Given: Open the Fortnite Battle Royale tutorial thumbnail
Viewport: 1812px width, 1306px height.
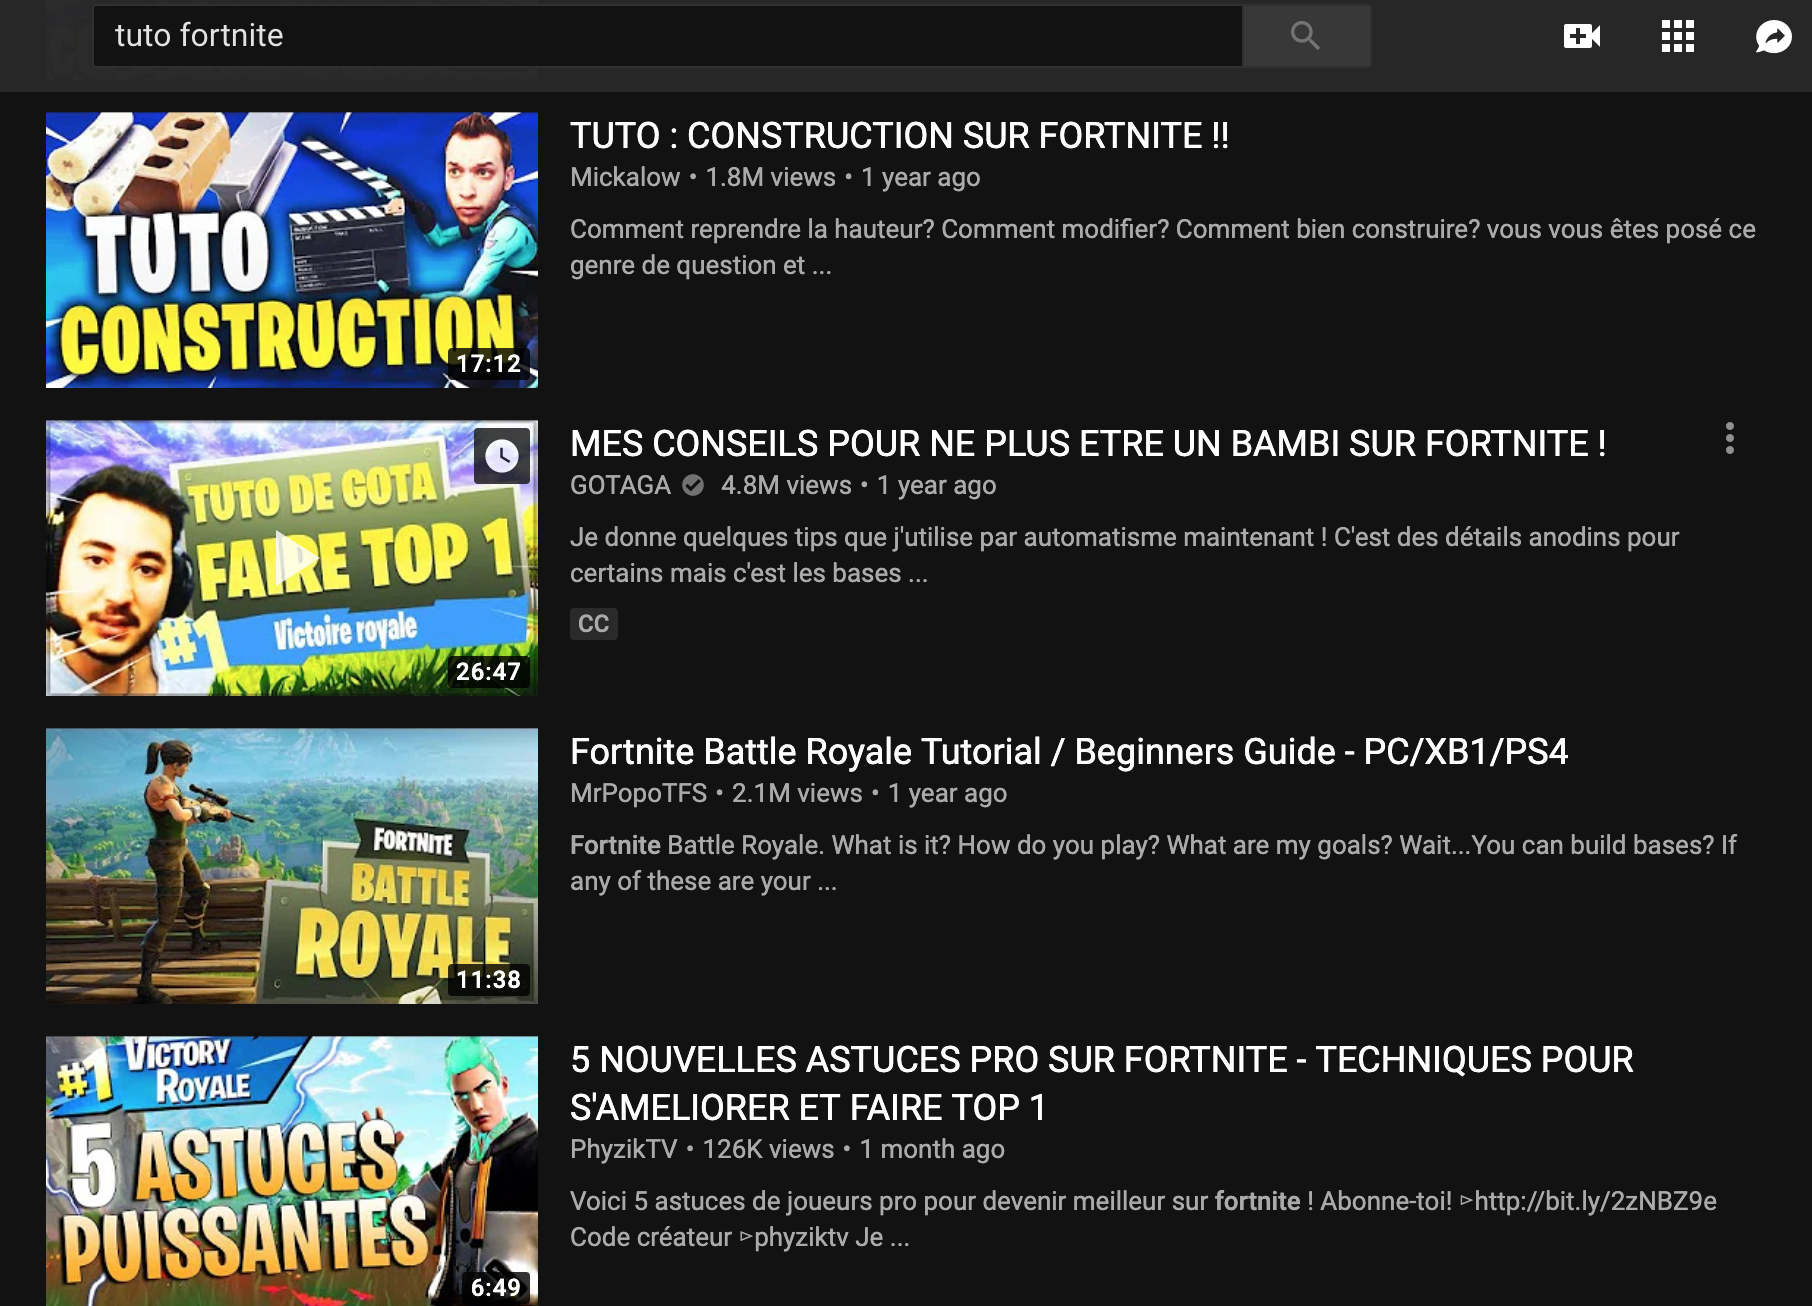Looking at the screenshot, I should (292, 866).
